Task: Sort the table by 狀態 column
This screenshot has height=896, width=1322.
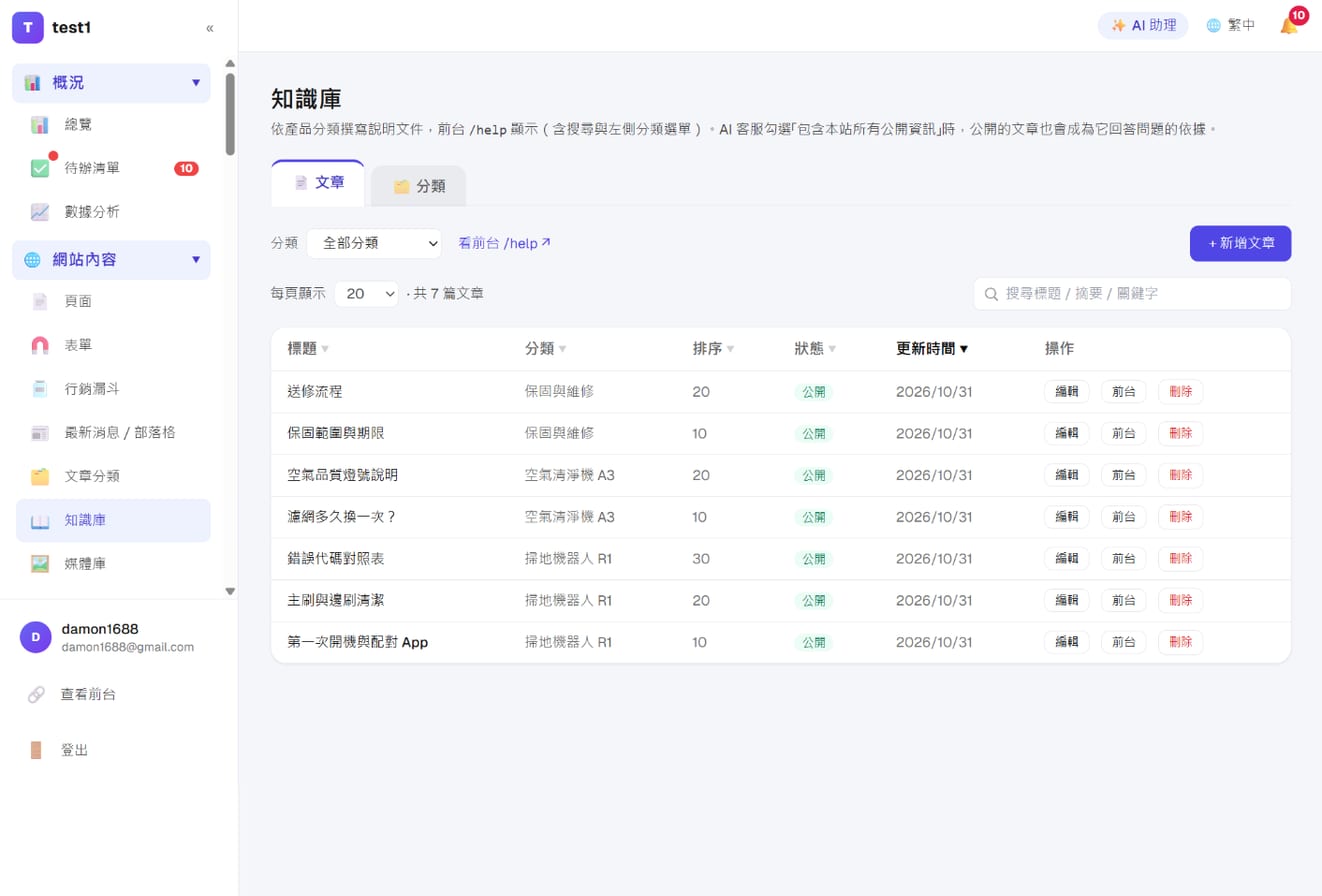Action: coord(816,349)
